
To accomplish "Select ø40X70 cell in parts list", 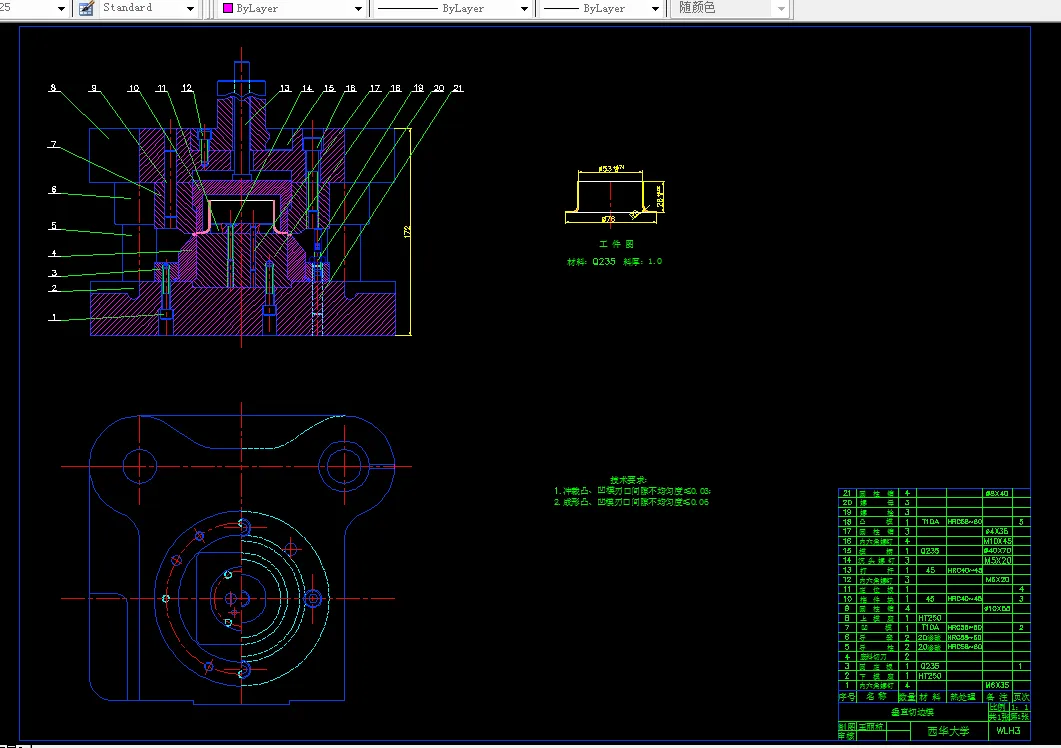I will point(997,551).
